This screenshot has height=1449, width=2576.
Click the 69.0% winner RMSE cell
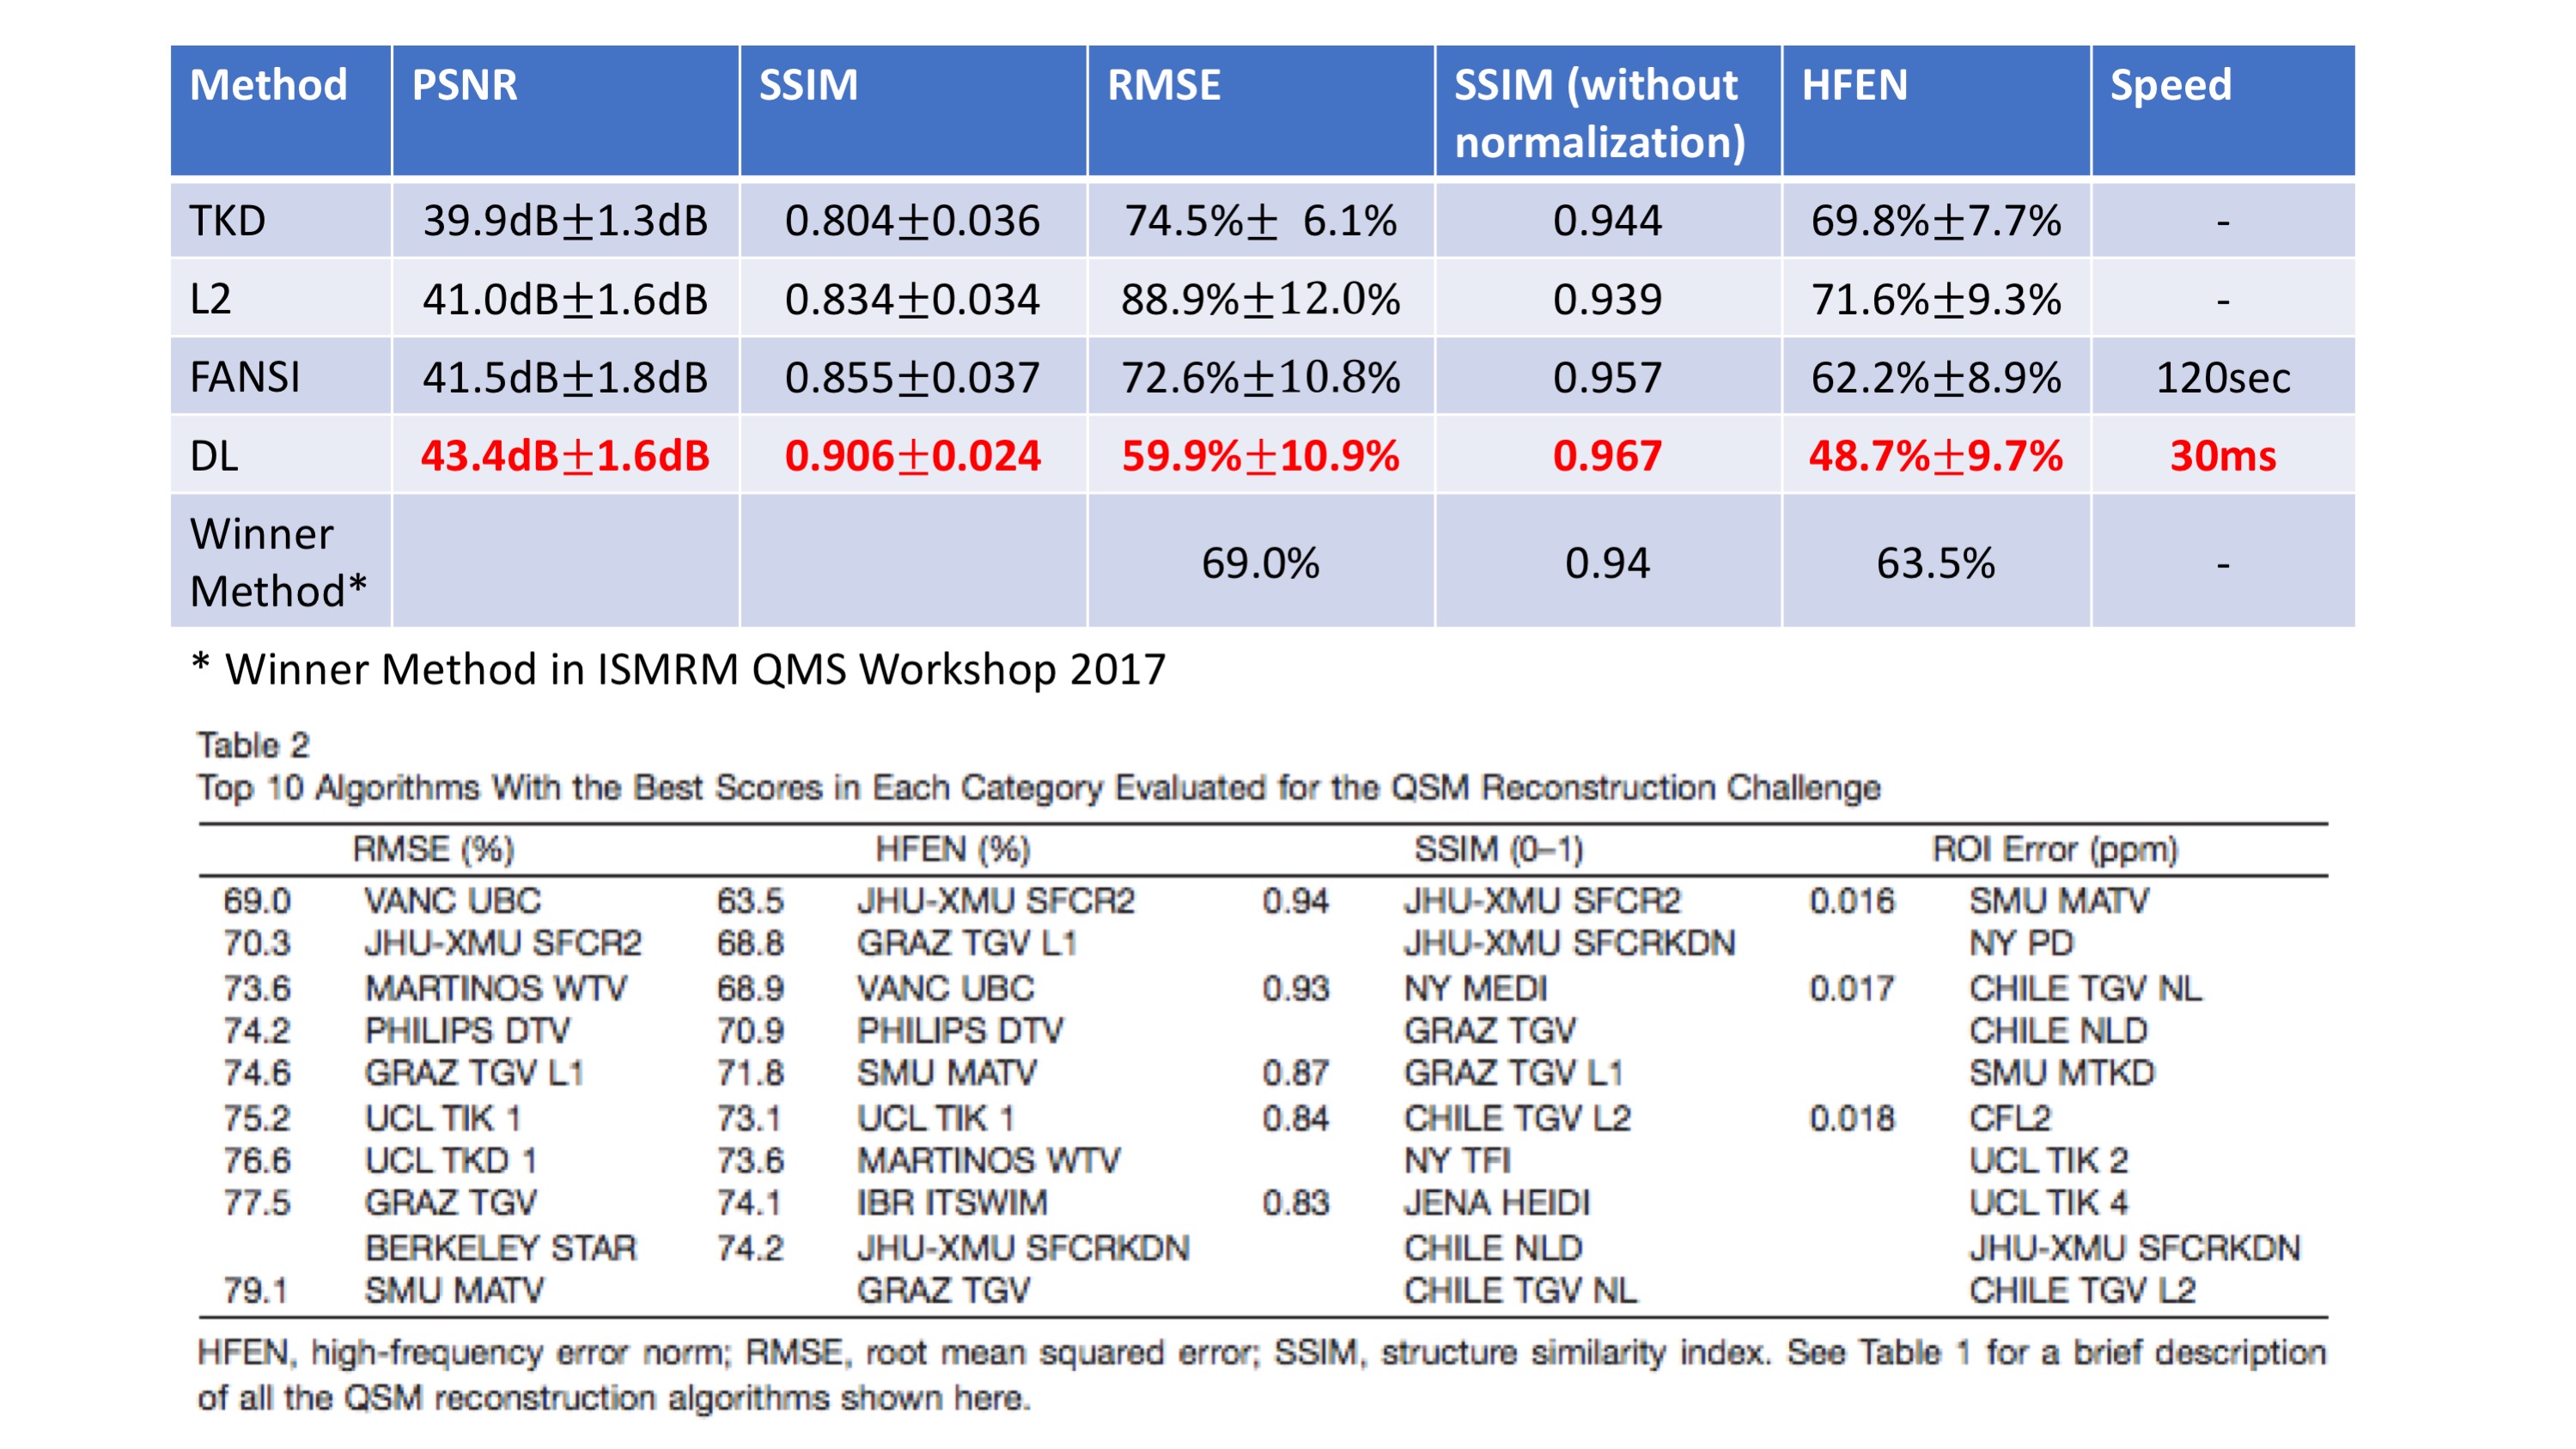click(x=1260, y=563)
